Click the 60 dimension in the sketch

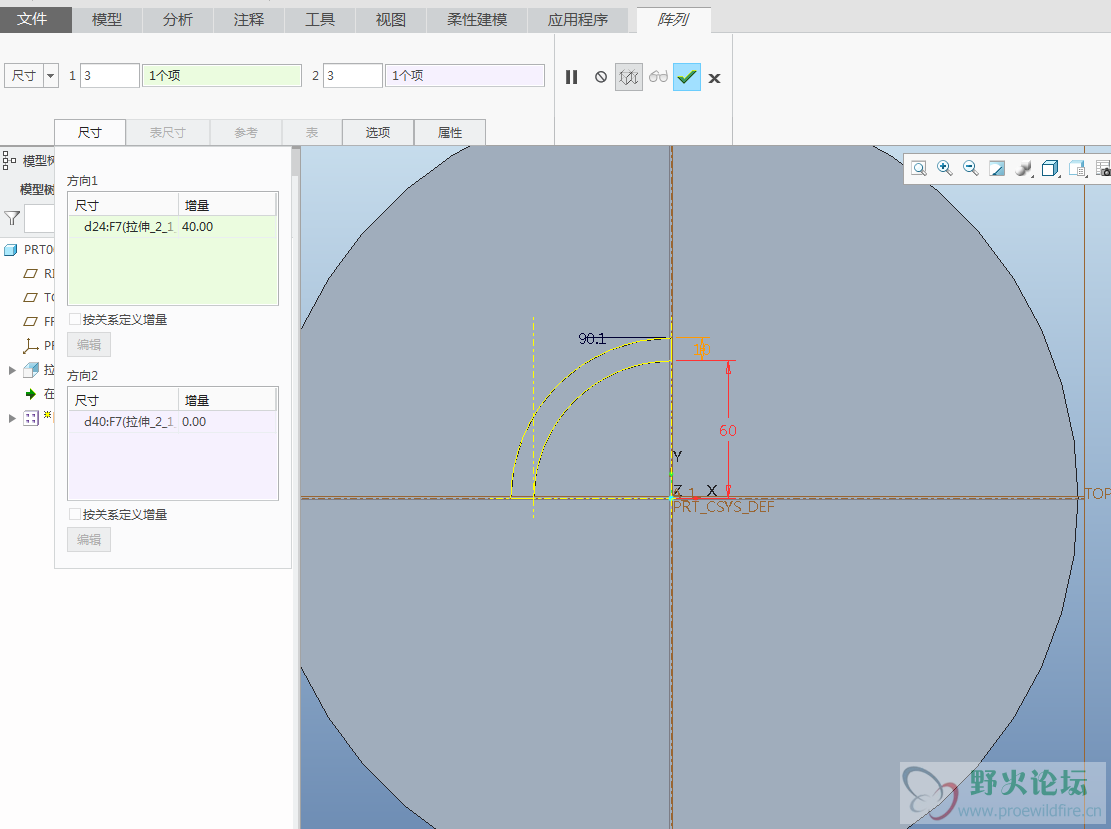tap(728, 430)
